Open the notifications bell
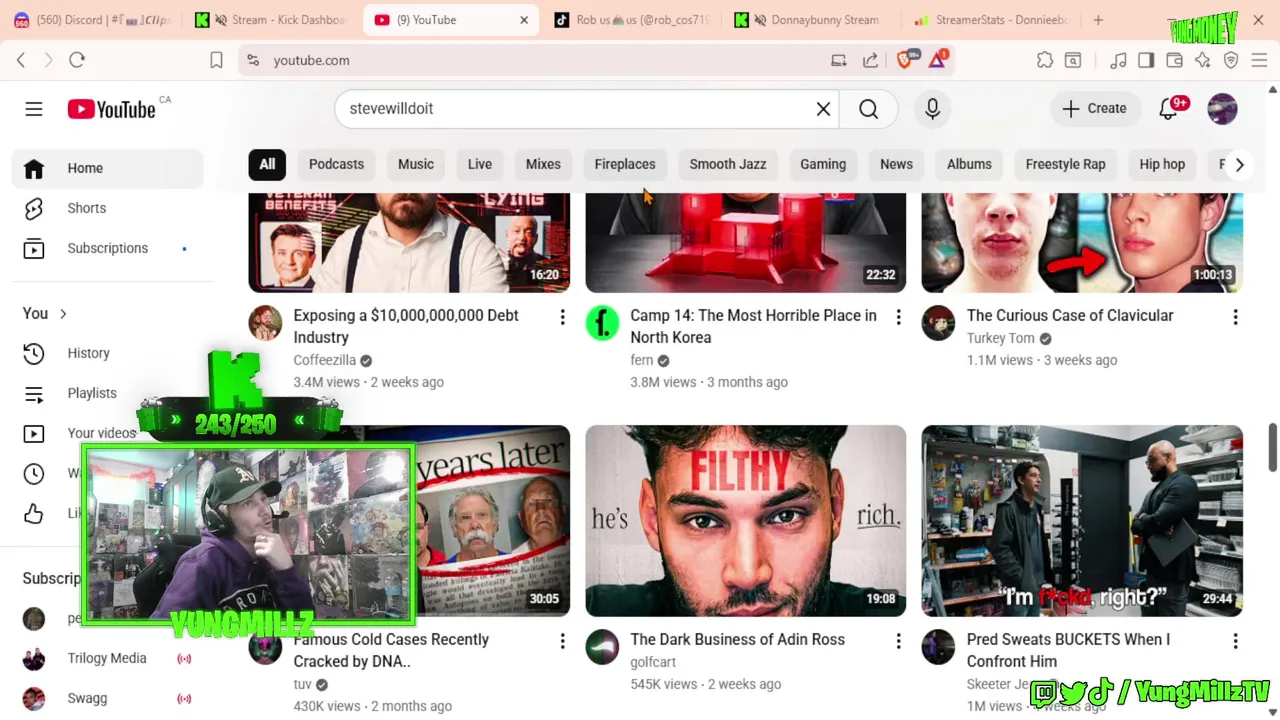 pos(1168,109)
